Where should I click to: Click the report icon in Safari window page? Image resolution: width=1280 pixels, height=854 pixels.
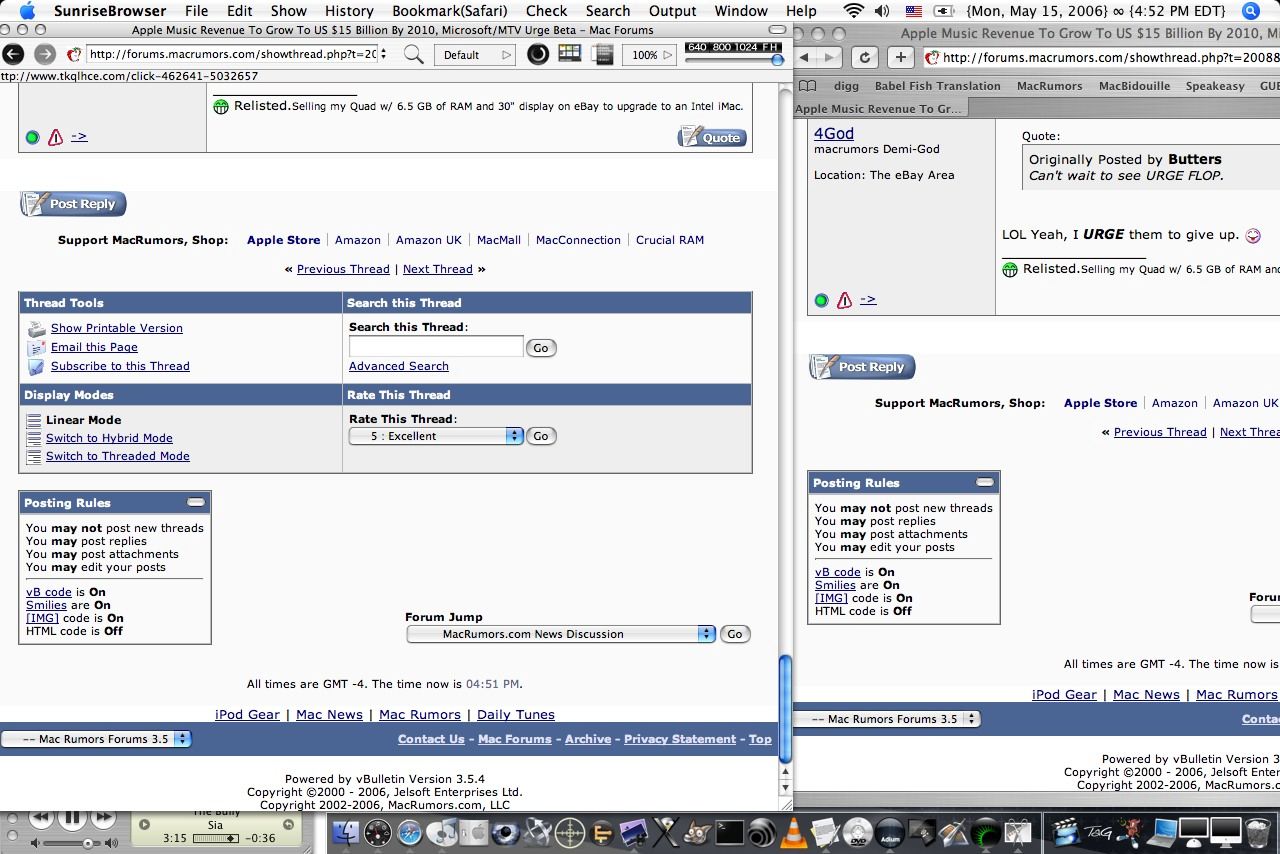[844, 300]
